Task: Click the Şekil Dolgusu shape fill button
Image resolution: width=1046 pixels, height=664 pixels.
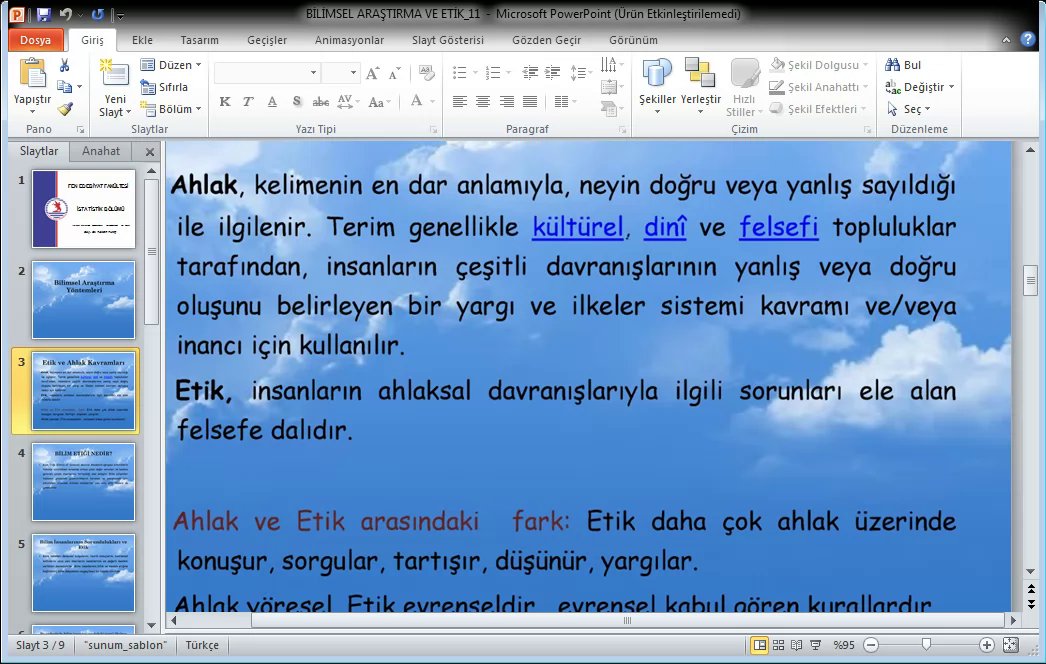Action: (818, 65)
